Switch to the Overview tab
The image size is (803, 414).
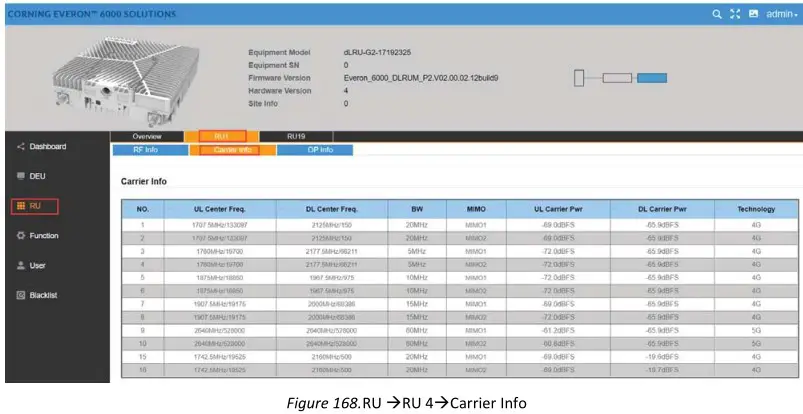(x=147, y=136)
